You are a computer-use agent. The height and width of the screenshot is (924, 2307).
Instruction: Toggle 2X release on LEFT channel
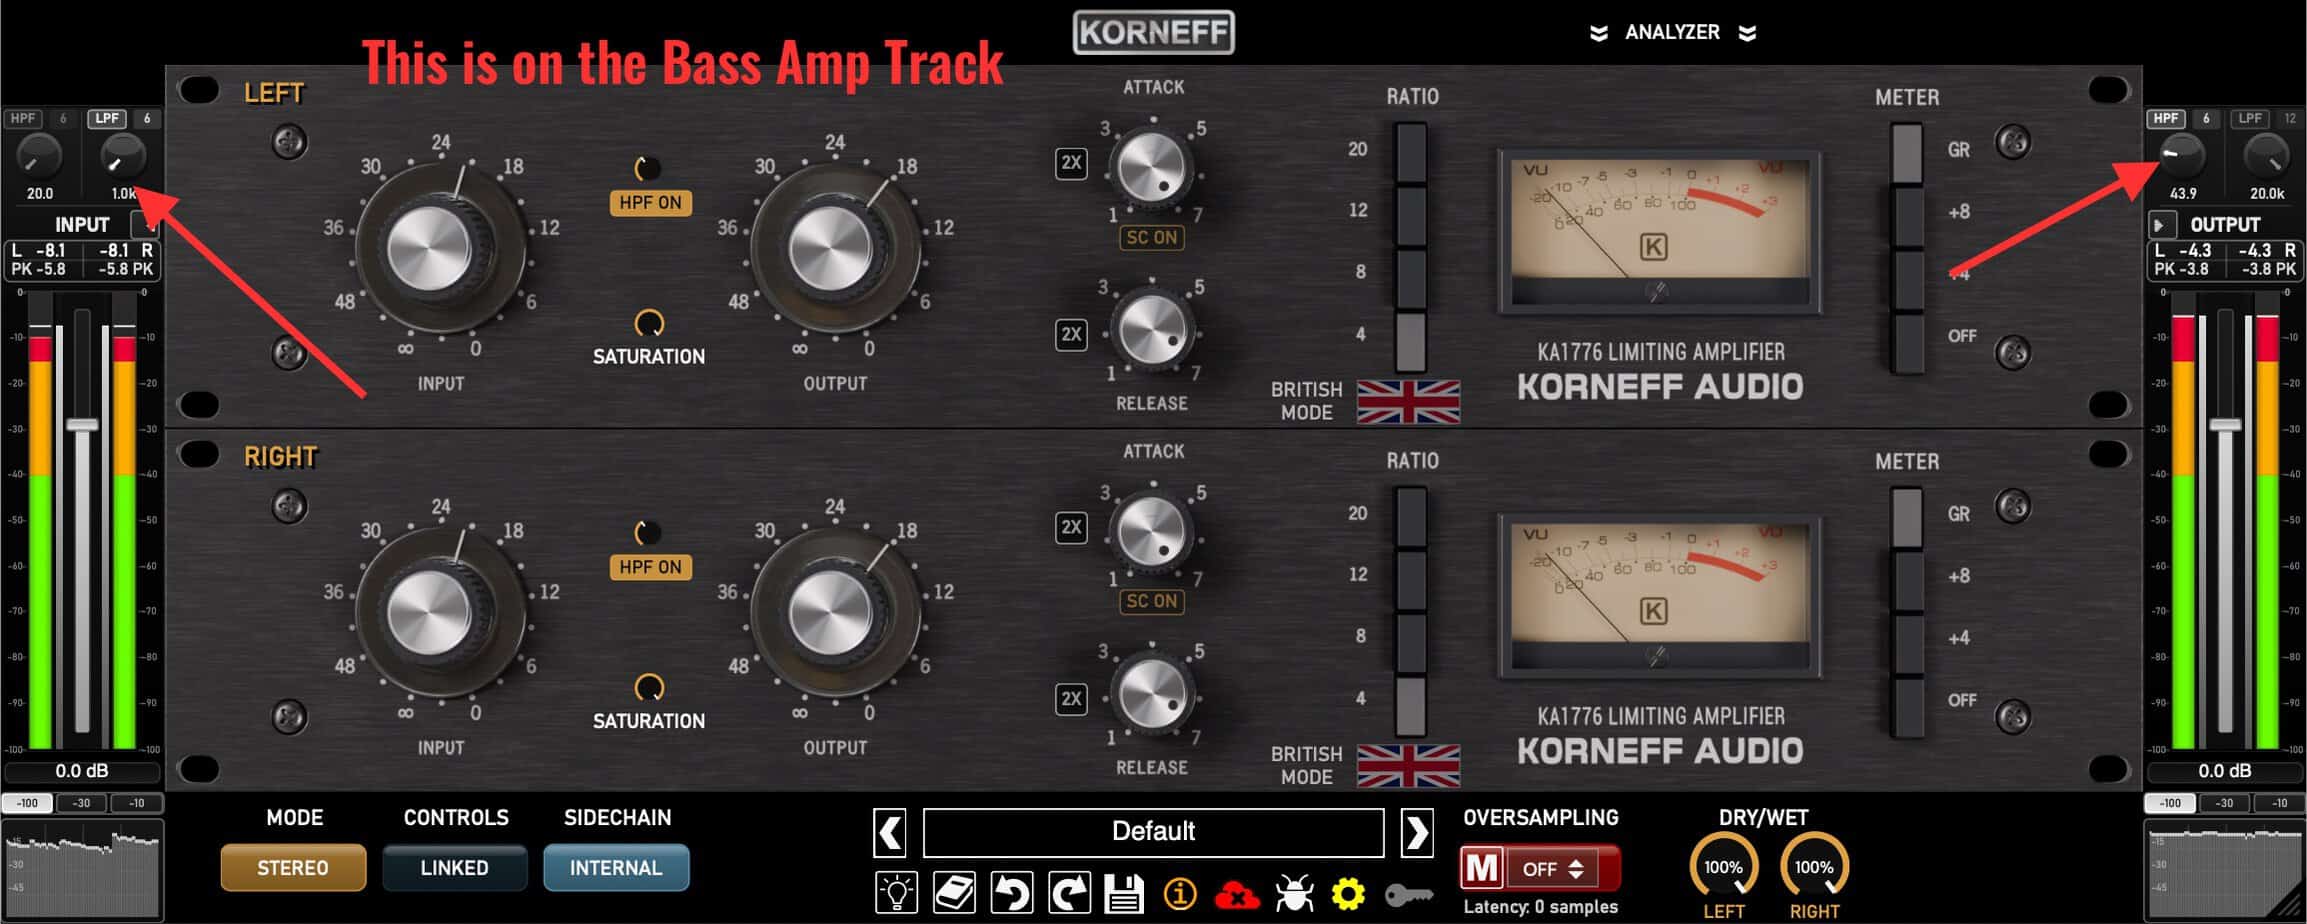[x=1071, y=334]
